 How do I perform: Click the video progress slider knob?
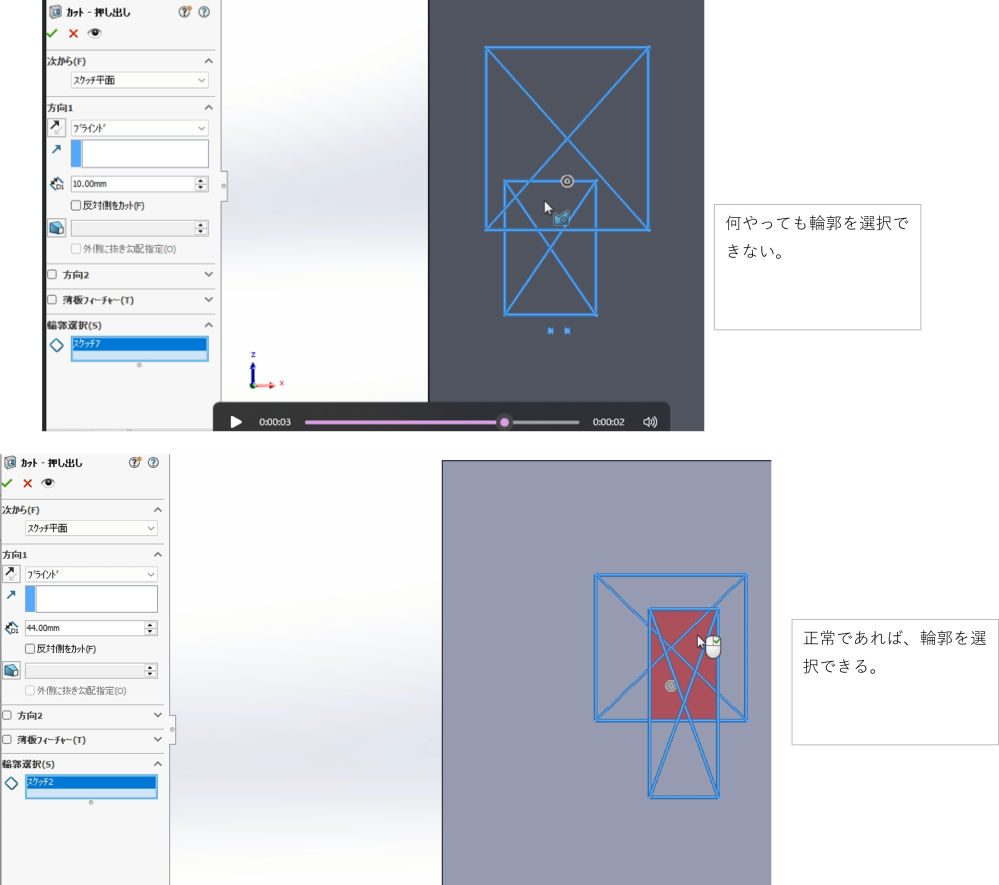(x=505, y=422)
